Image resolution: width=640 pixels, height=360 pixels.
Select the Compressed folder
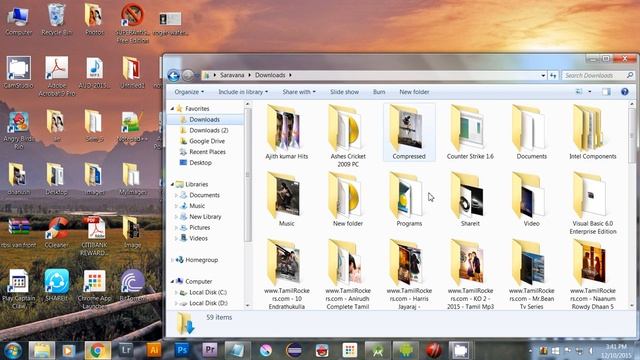point(409,133)
